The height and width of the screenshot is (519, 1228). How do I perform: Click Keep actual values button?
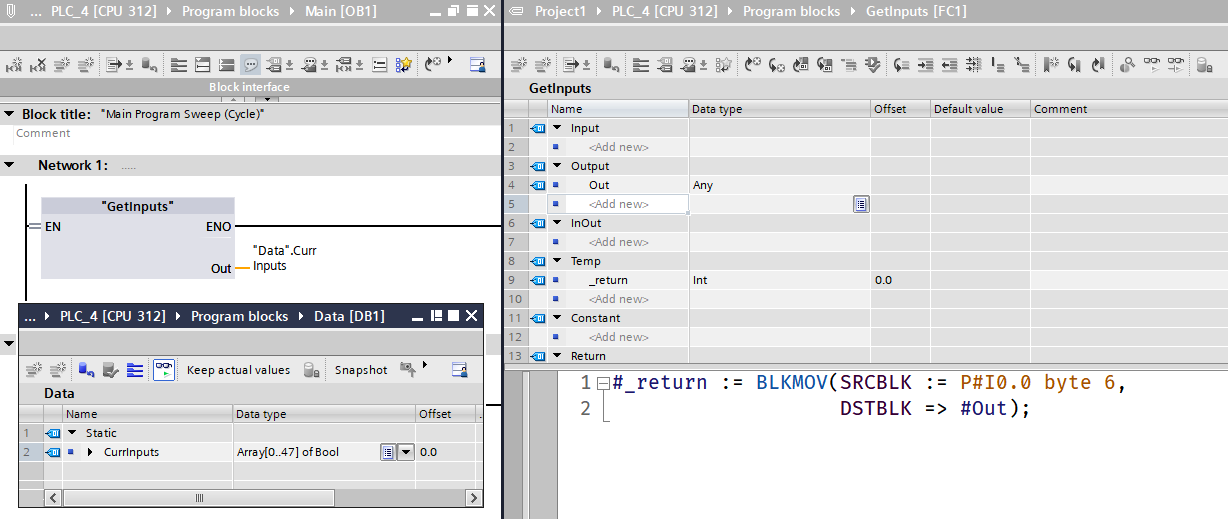238,370
